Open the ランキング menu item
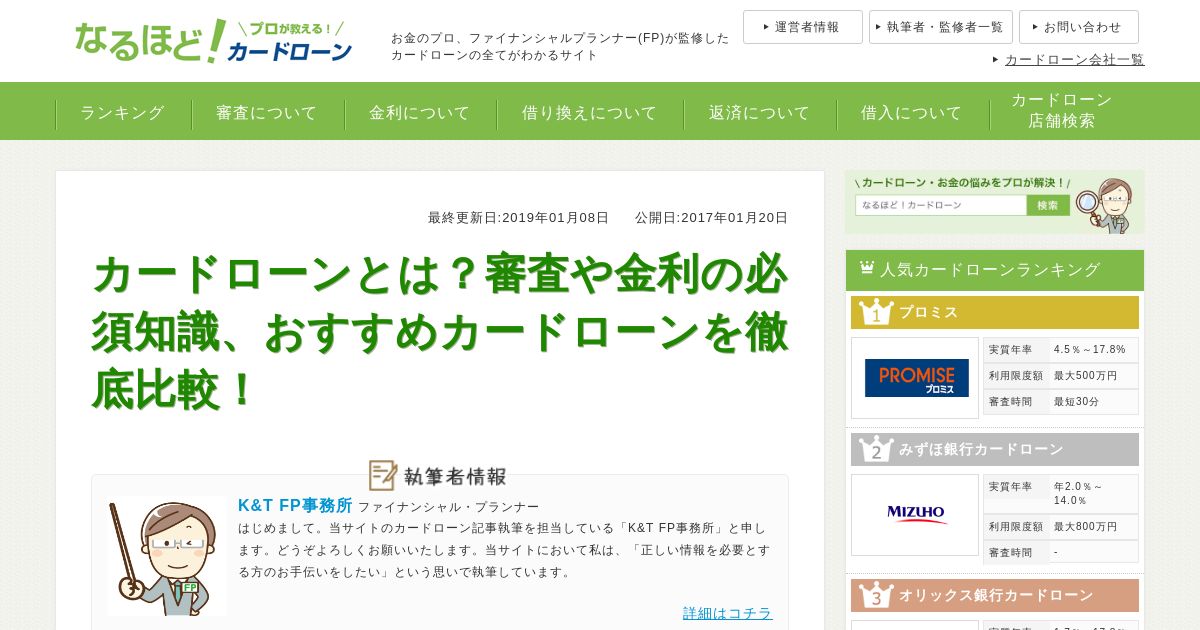The height and width of the screenshot is (630, 1200). coord(122,113)
